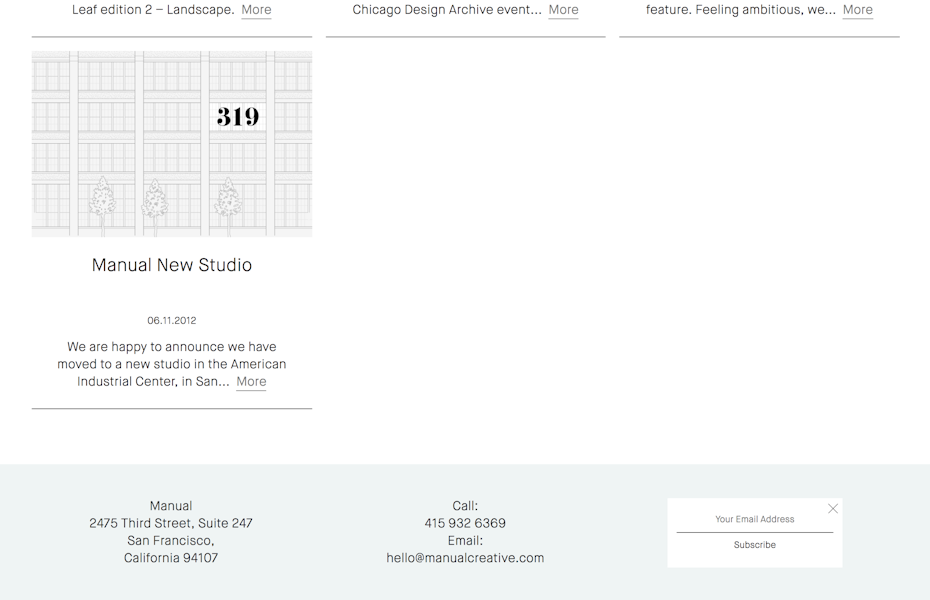930x600 pixels.
Task: Click the 'Leaf edition 2 – Landscape' excerpt text
Action: [153, 10]
